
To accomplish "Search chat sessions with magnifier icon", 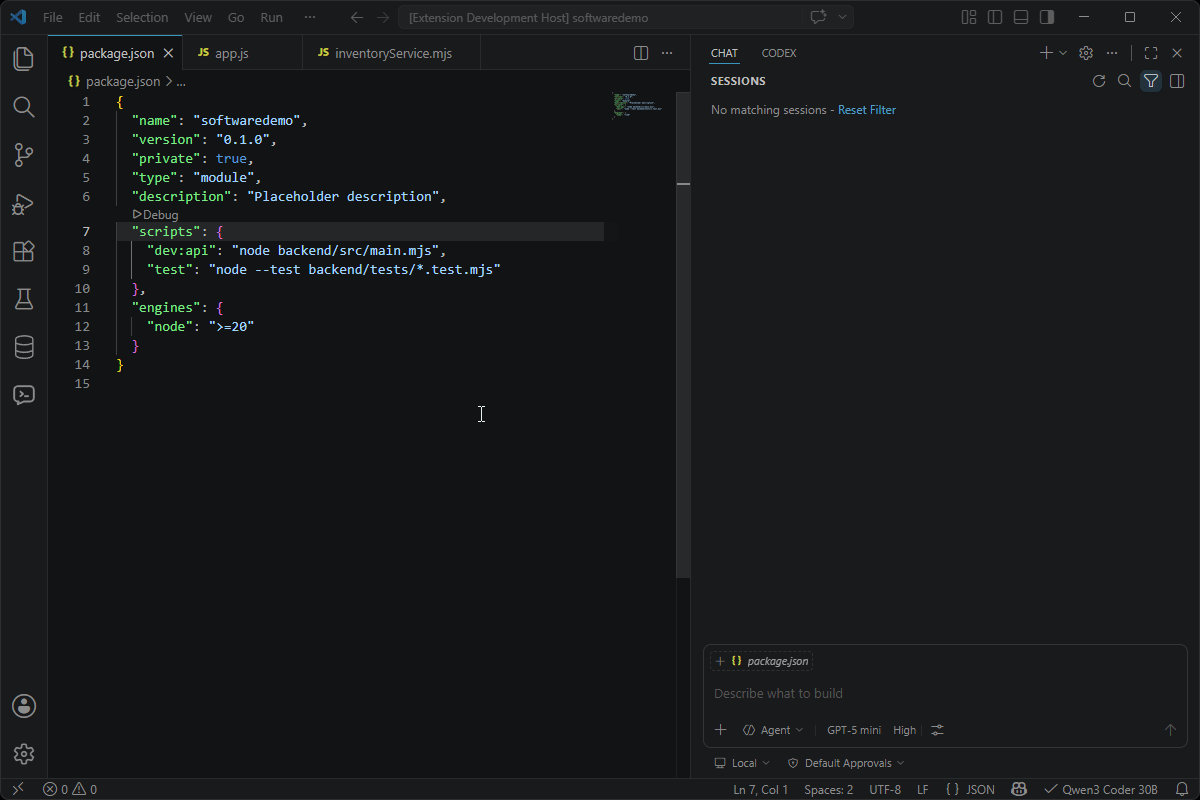I will click(x=1125, y=81).
